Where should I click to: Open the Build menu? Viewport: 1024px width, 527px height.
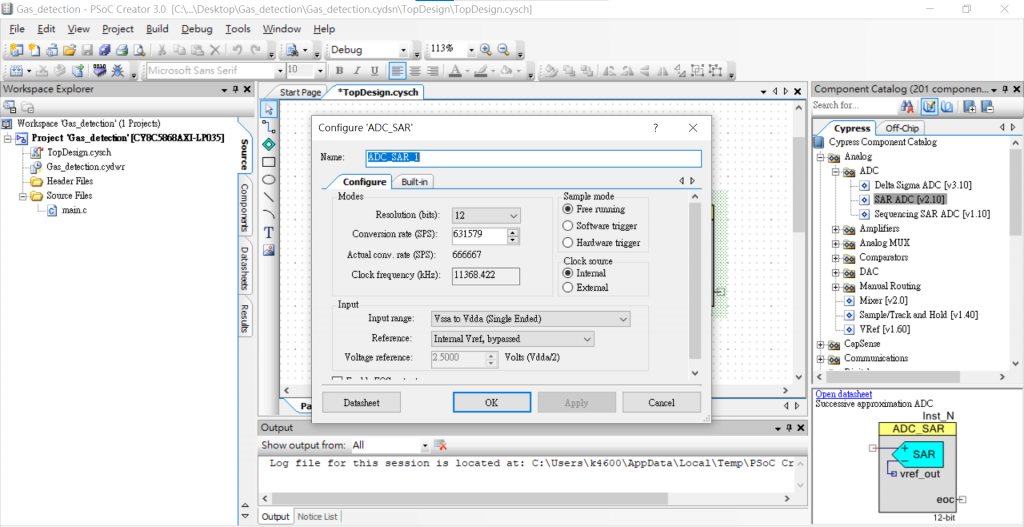click(157, 29)
